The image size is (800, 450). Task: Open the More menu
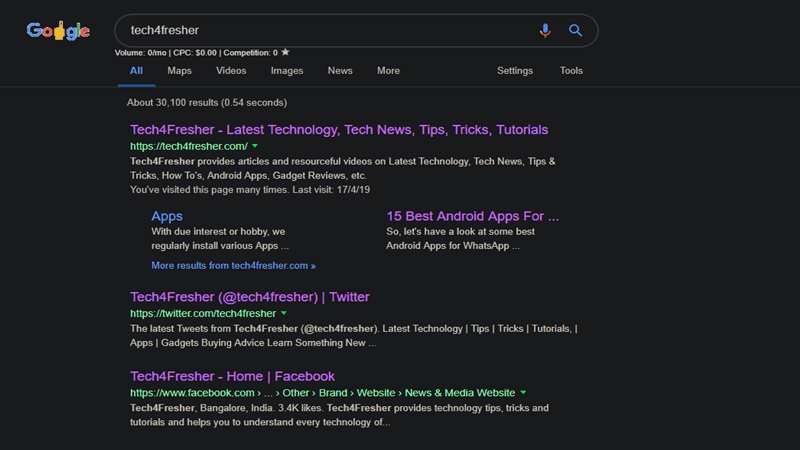388,71
